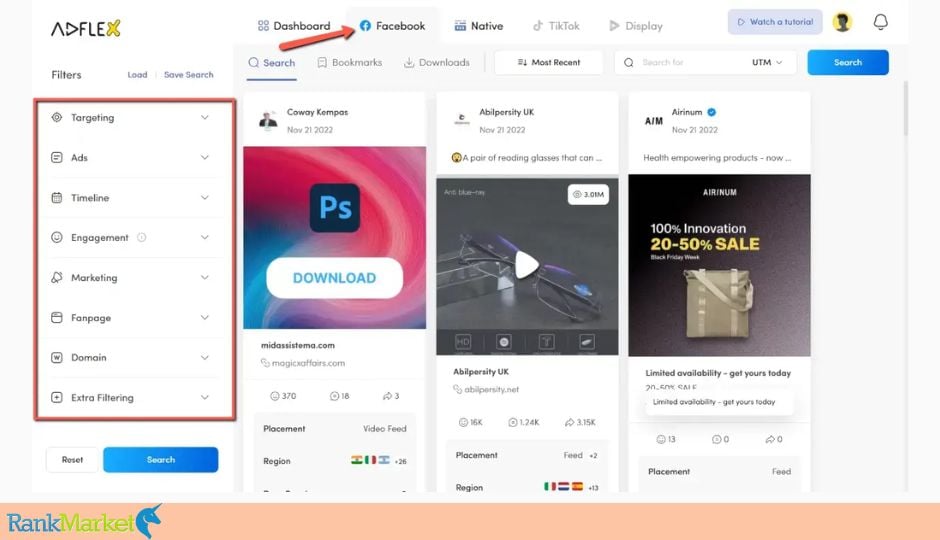Click Airinum verified badge

click(x=711, y=112)
